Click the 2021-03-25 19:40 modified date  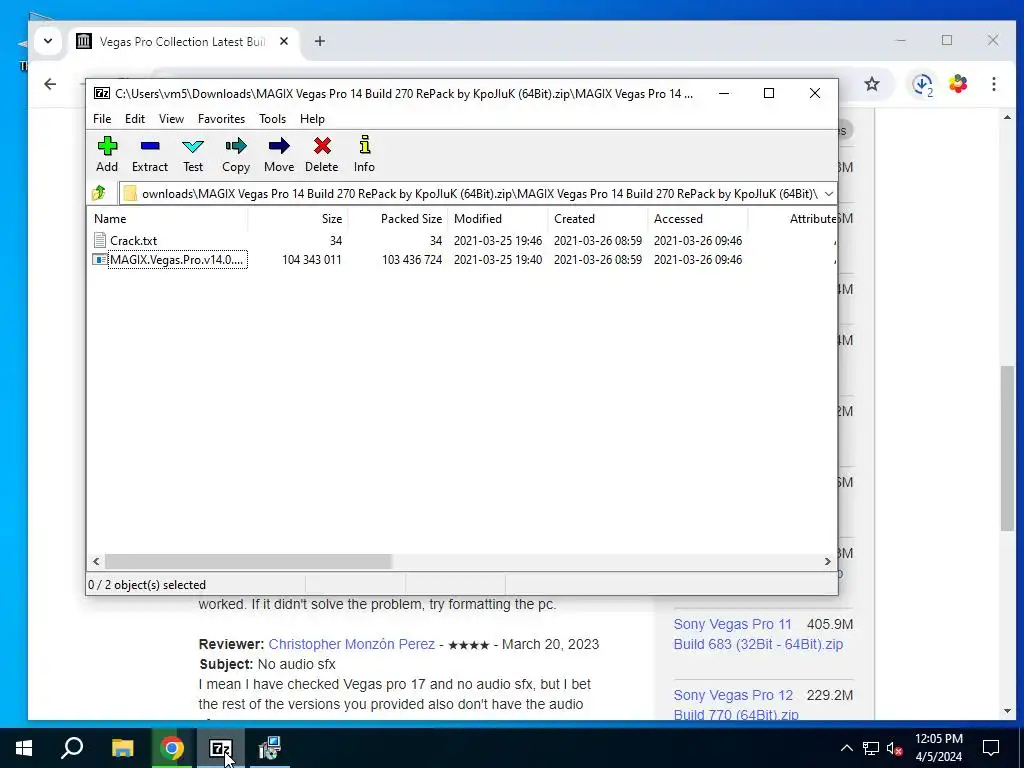pyautogui.click(x=498, y=259)
